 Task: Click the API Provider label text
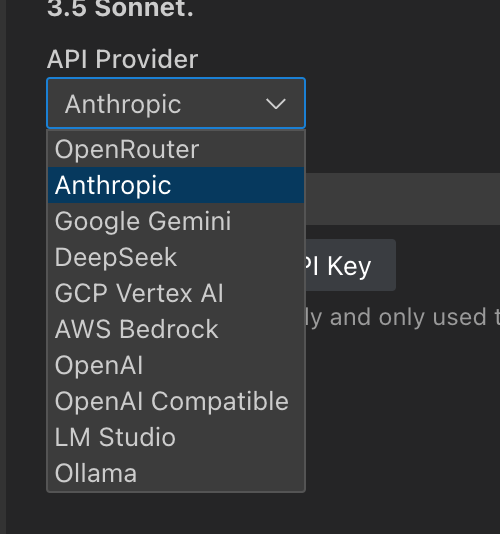tap(122, 59)
